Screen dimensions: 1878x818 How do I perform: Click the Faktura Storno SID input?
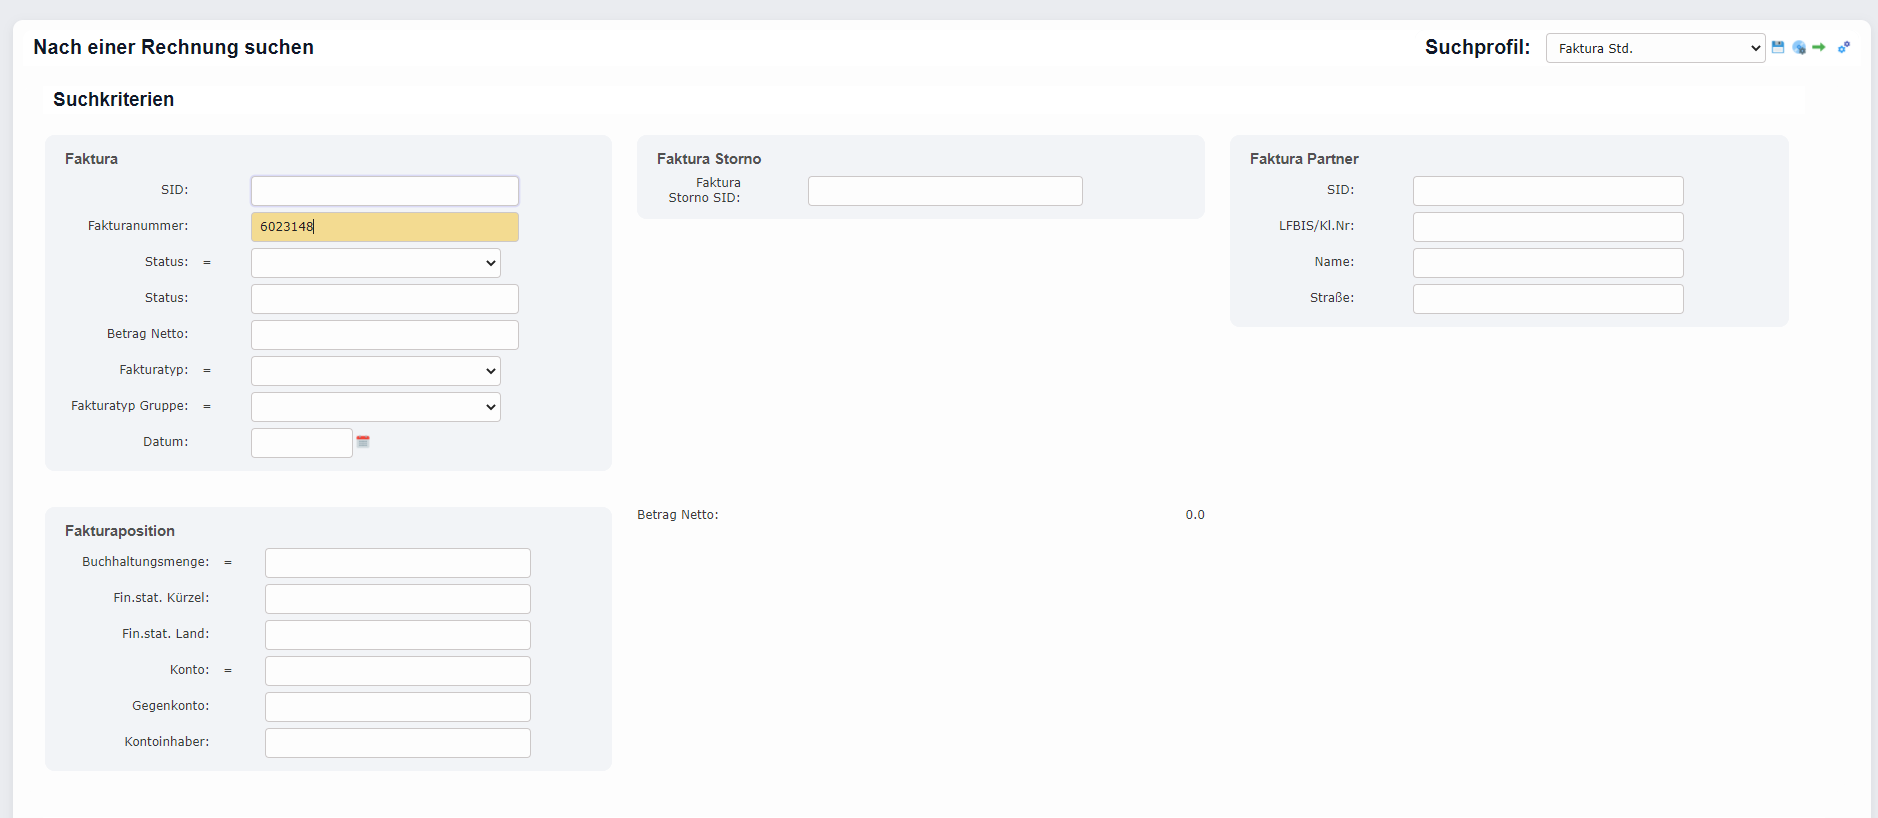944,191
